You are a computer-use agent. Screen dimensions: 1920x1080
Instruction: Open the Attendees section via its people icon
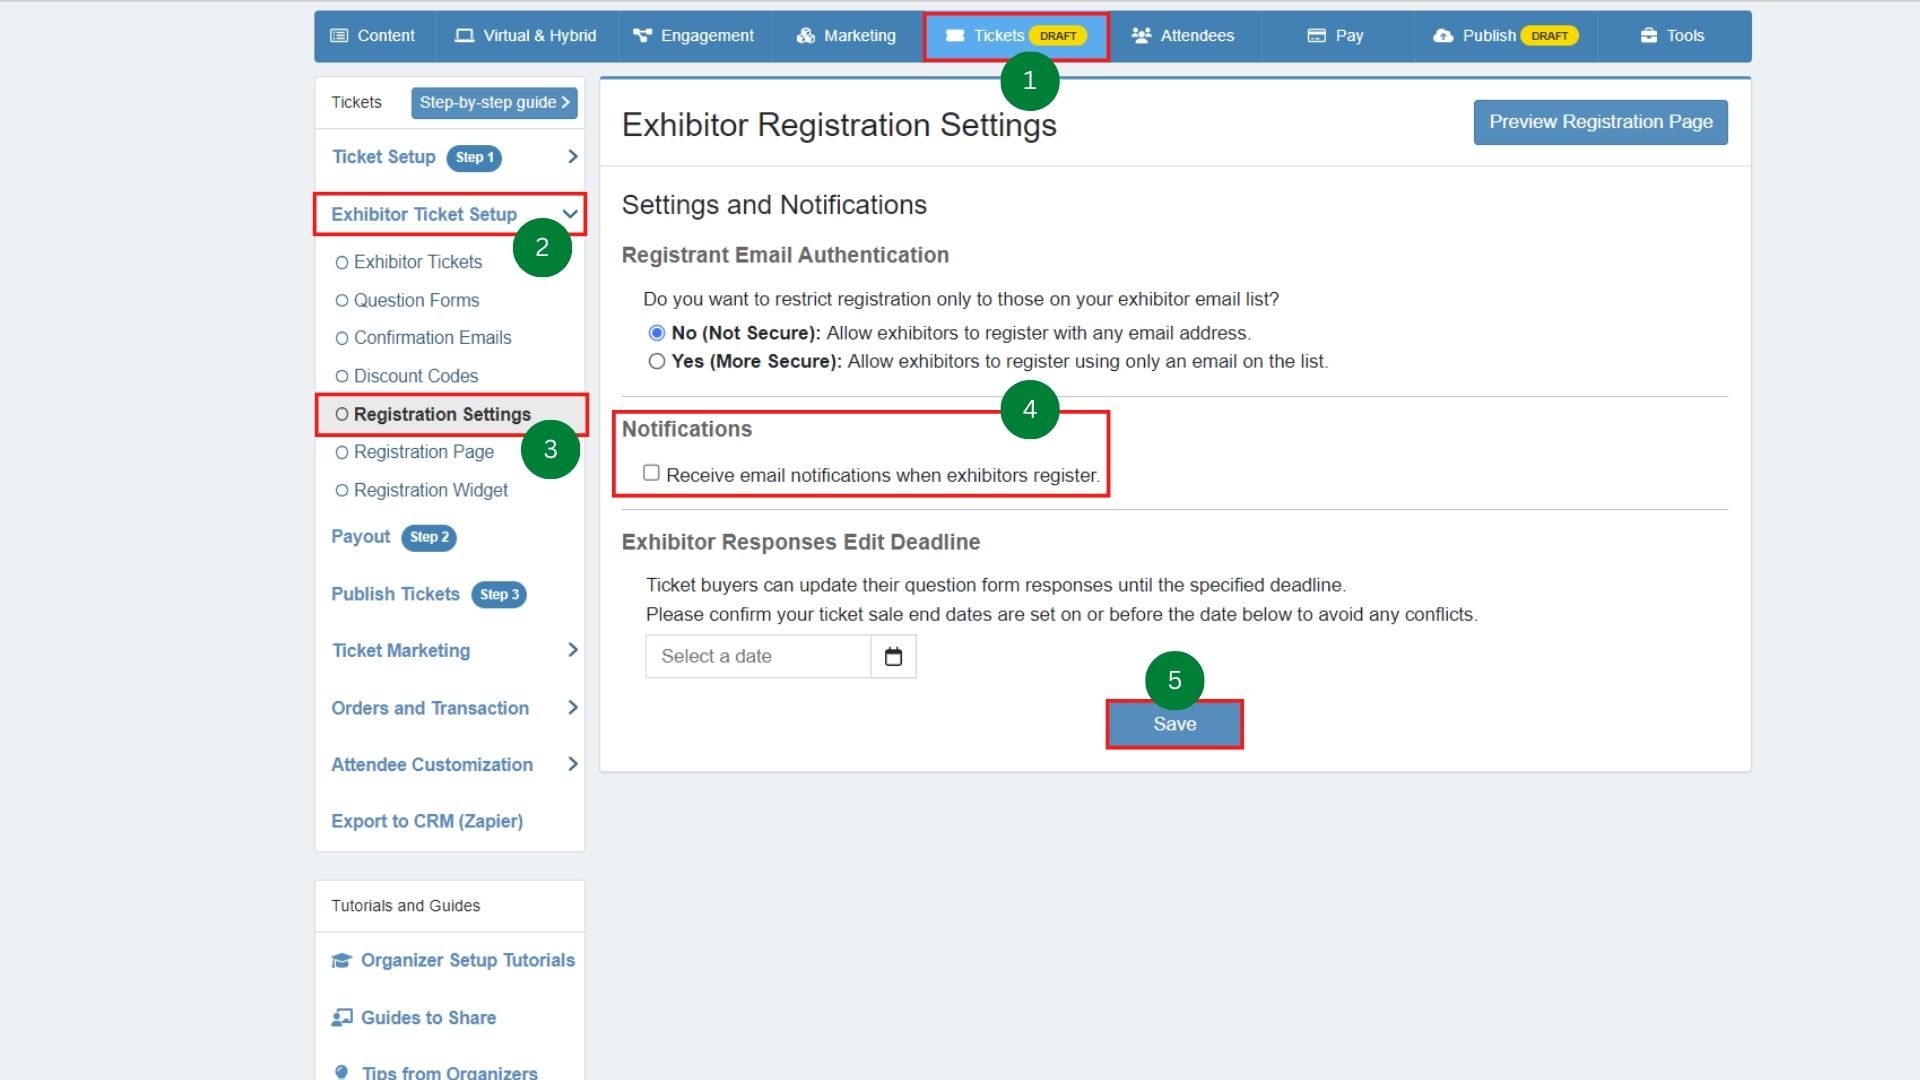[1141, 35]
